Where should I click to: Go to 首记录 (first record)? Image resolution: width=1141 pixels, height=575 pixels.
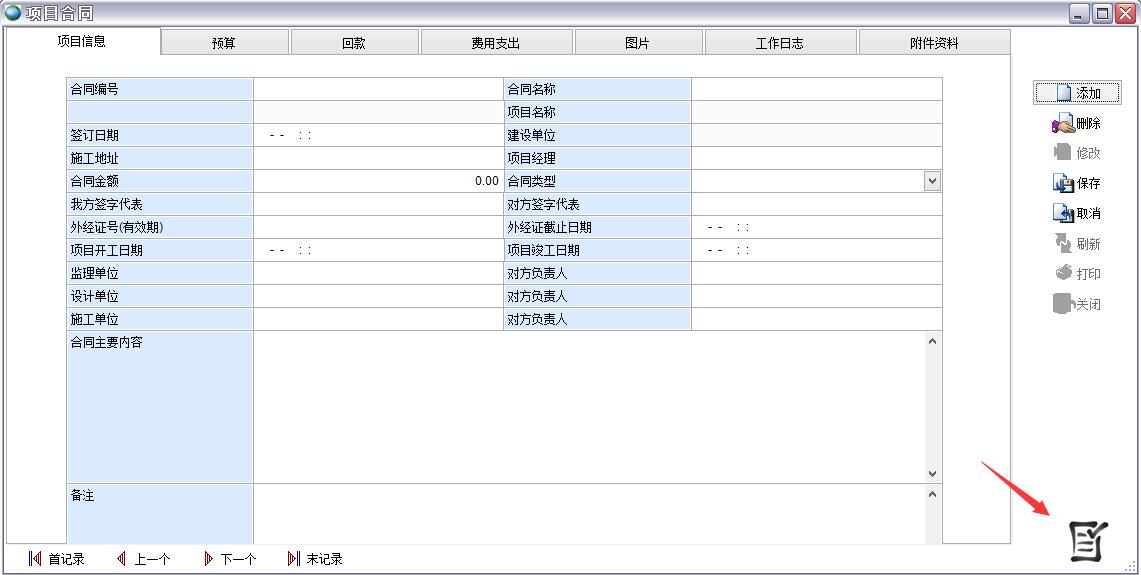(57, 559)
